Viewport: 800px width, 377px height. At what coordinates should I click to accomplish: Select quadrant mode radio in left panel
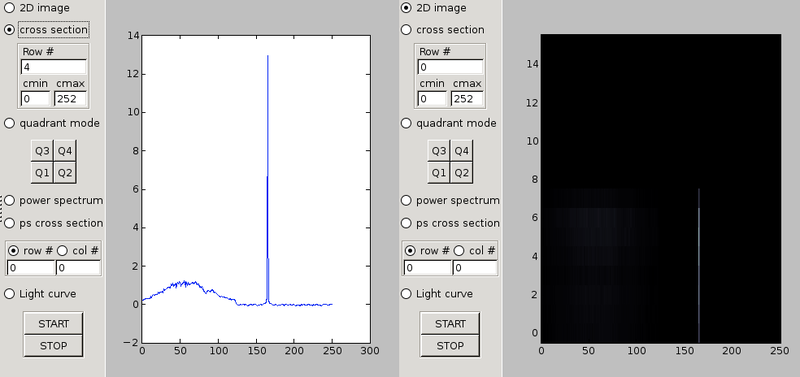(x=9, y=123)
